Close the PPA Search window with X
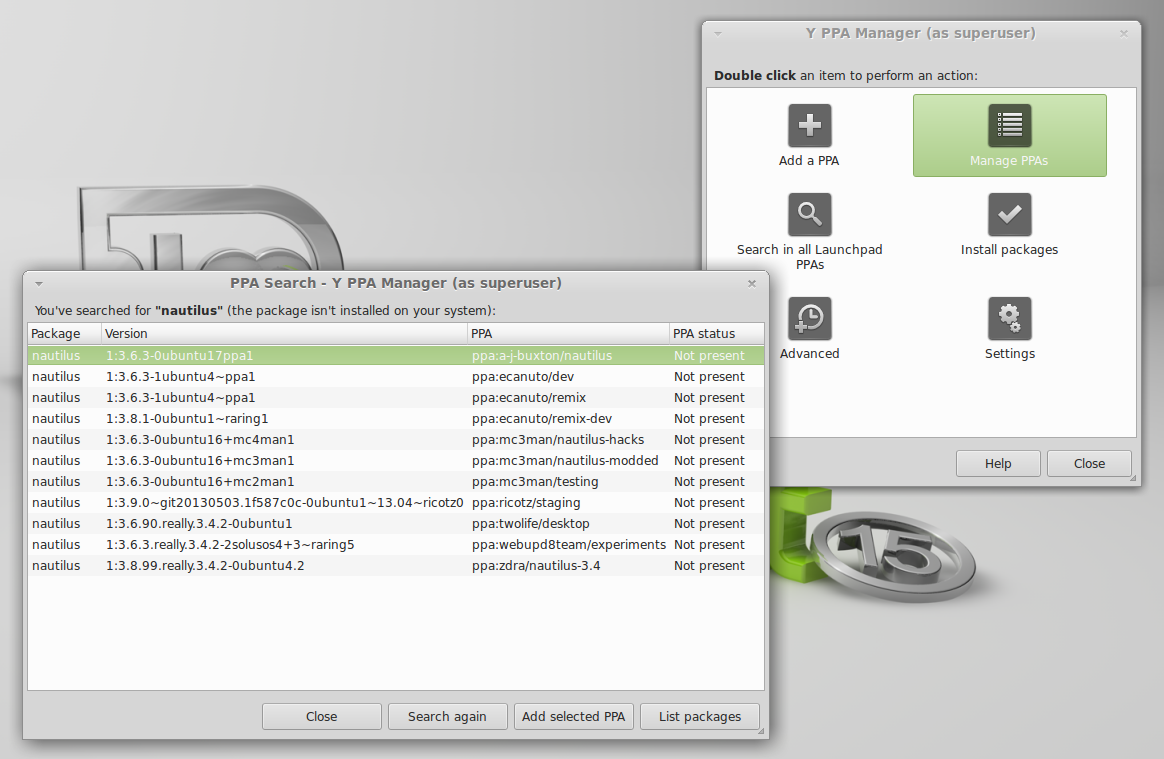The height and width of the screenshot is (759, 1164). [x=752, y=284]
